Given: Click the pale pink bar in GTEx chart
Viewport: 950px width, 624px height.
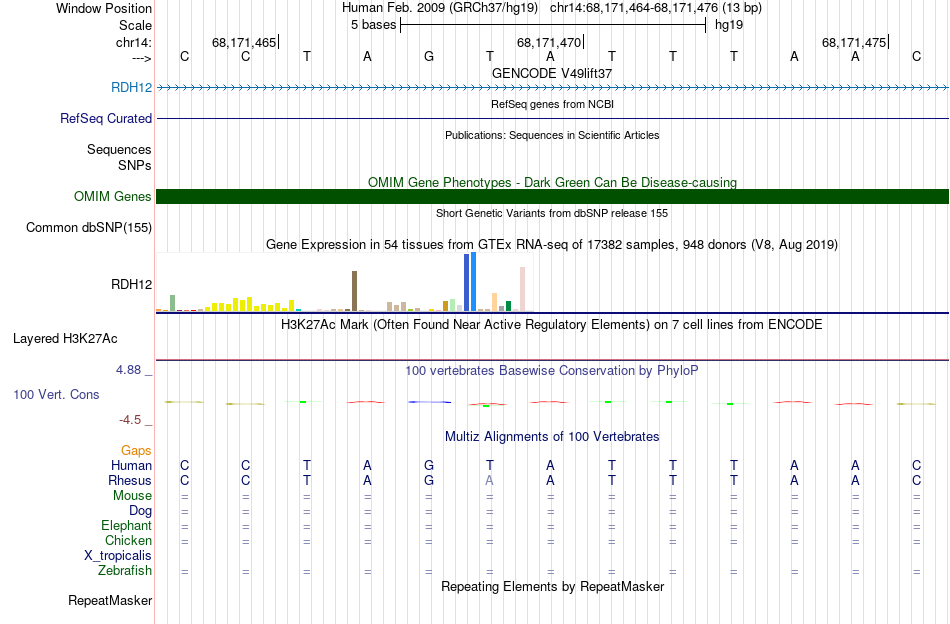Looking at the screenshot, I should 522,289.
